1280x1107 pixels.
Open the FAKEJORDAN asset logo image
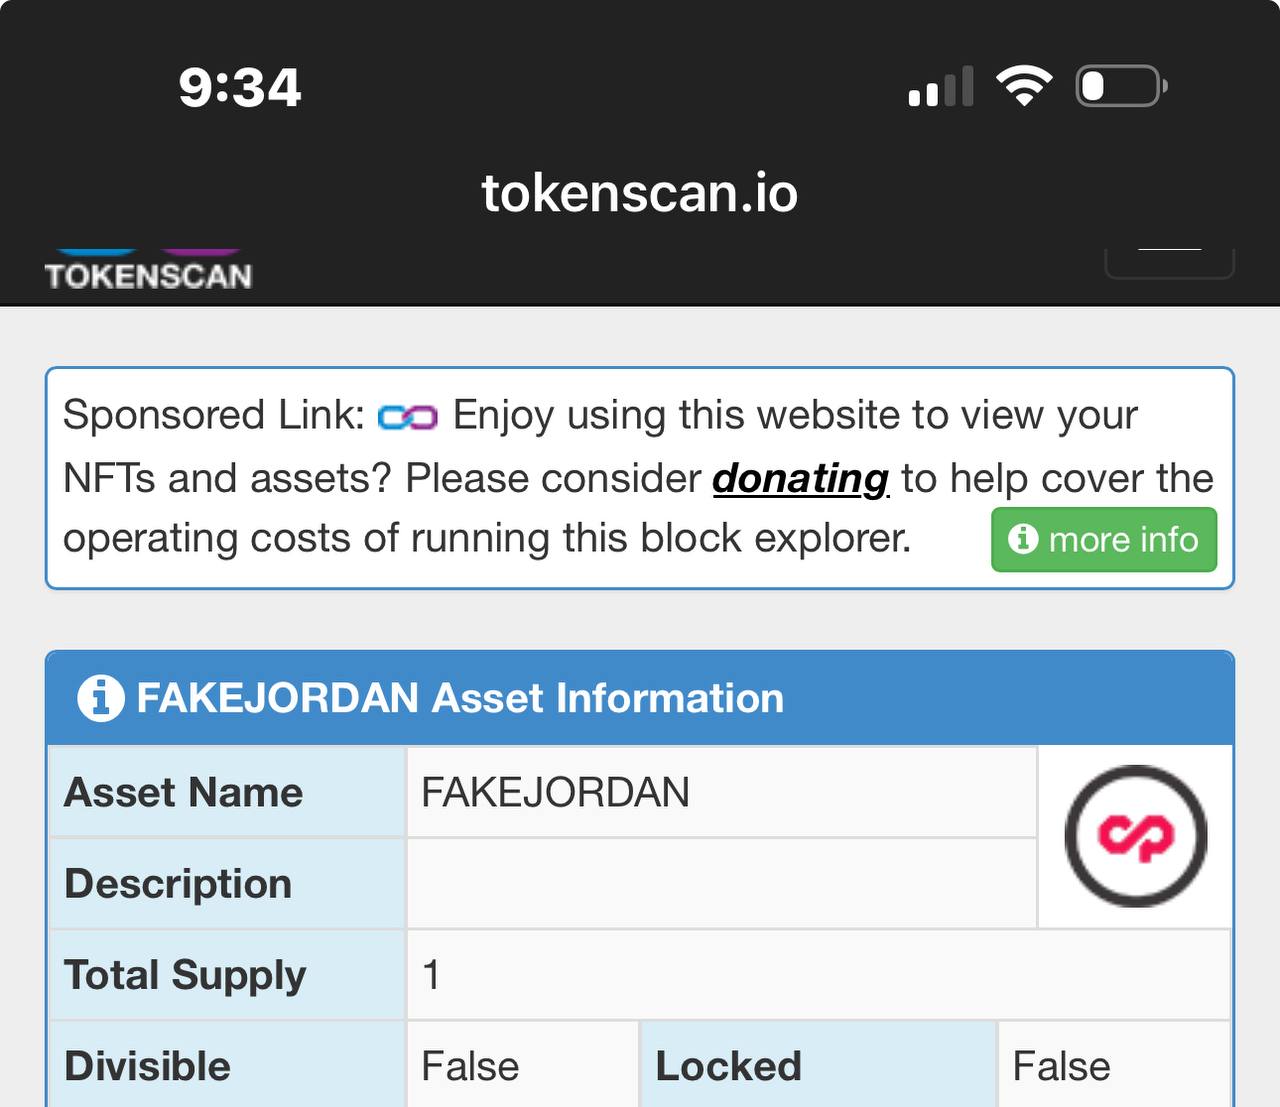[1135, 836]
